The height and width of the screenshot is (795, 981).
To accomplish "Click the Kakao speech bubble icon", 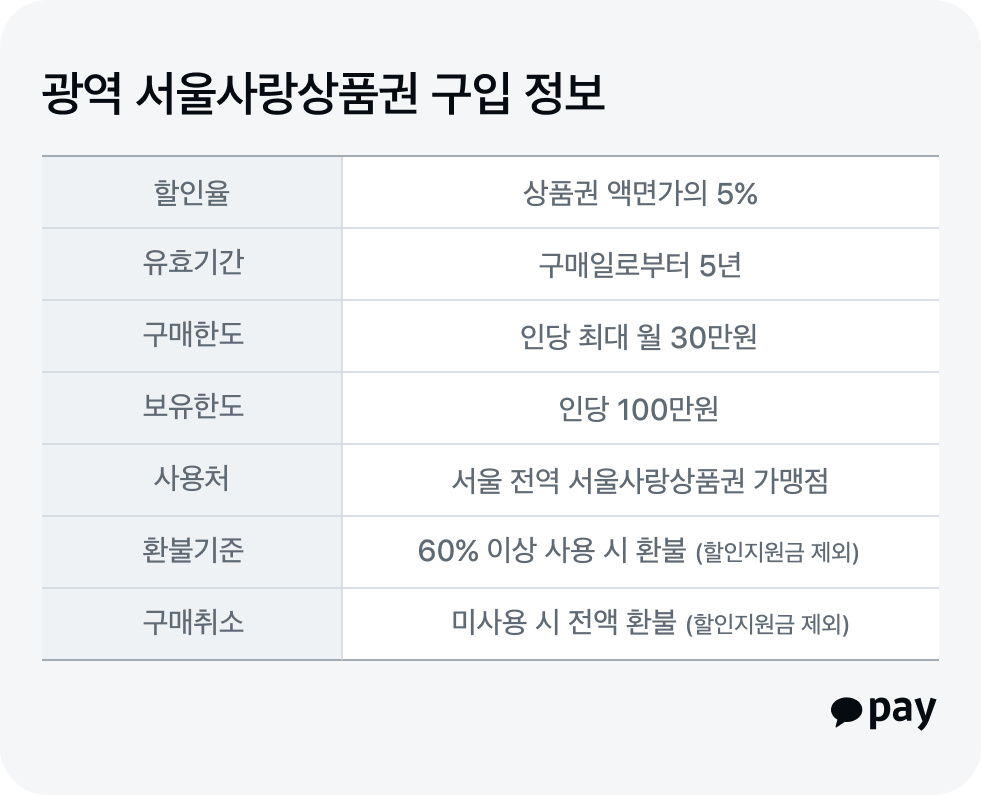I will [846, 710].
